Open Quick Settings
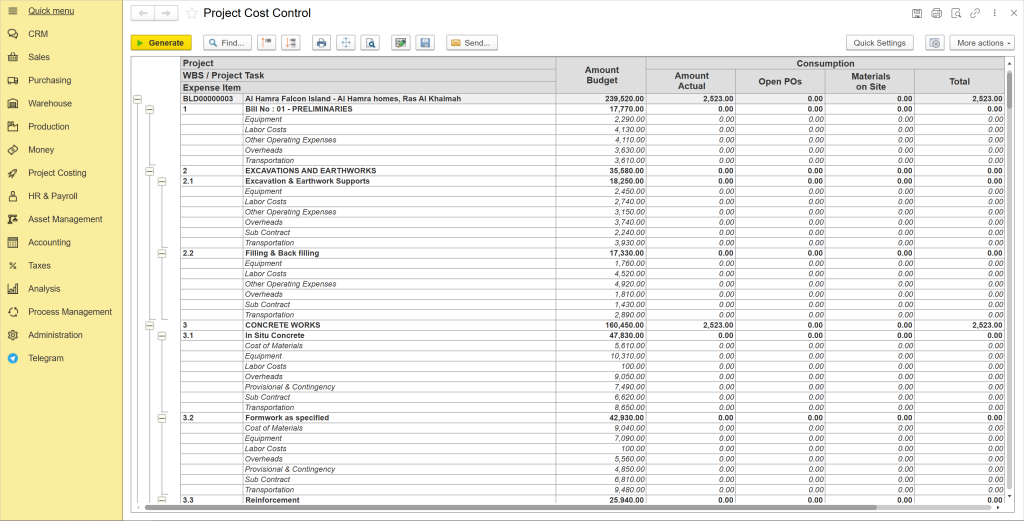This screenshot has width=1024, height=521. point(880,42)
